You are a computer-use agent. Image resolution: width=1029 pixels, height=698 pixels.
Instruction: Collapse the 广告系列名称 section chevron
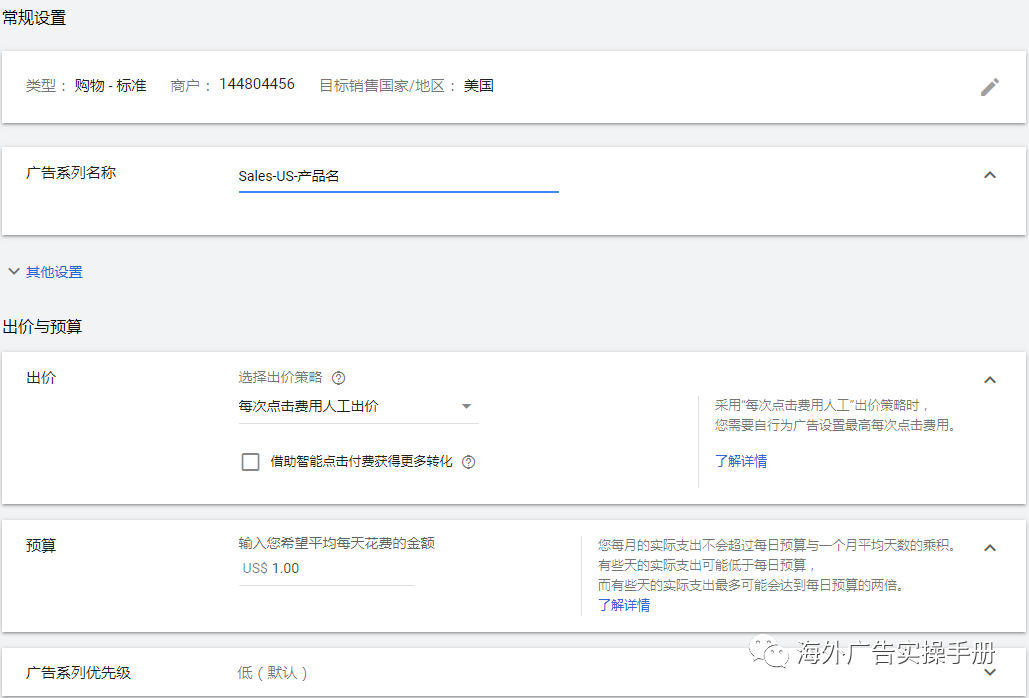tap(990, 174)
